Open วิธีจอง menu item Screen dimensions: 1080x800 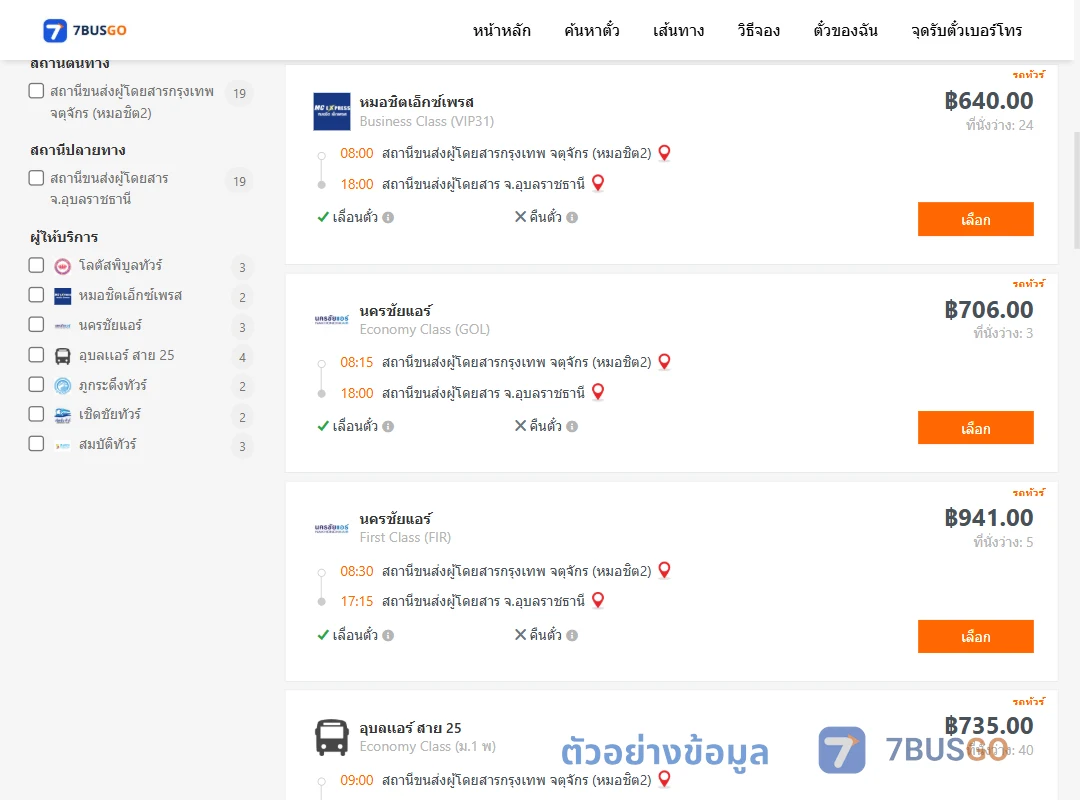[758, 30]
